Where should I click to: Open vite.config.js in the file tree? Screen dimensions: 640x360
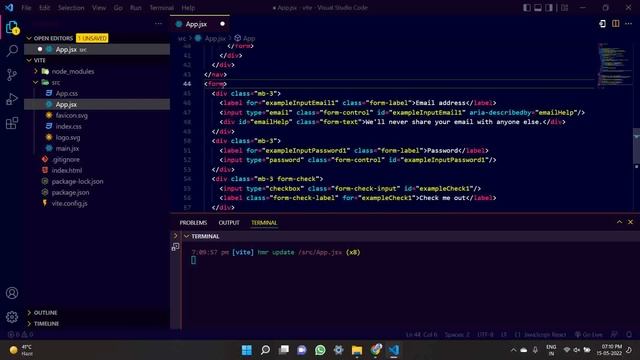(69, 203)
